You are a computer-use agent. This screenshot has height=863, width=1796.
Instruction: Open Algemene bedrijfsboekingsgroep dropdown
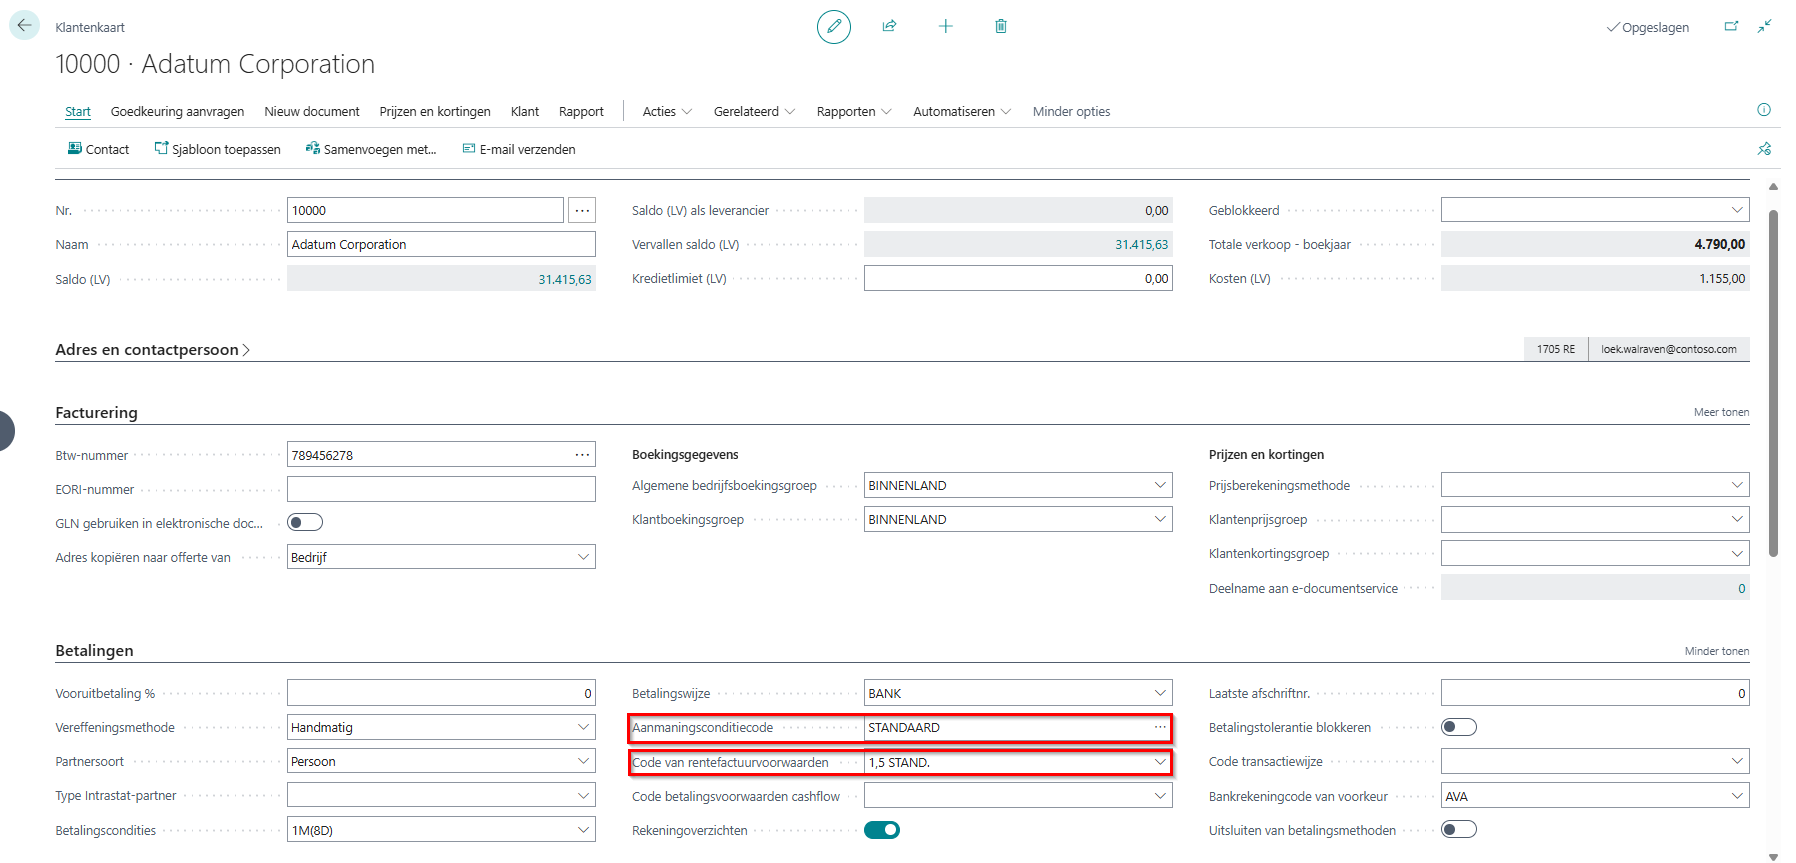pos(1160,485)
